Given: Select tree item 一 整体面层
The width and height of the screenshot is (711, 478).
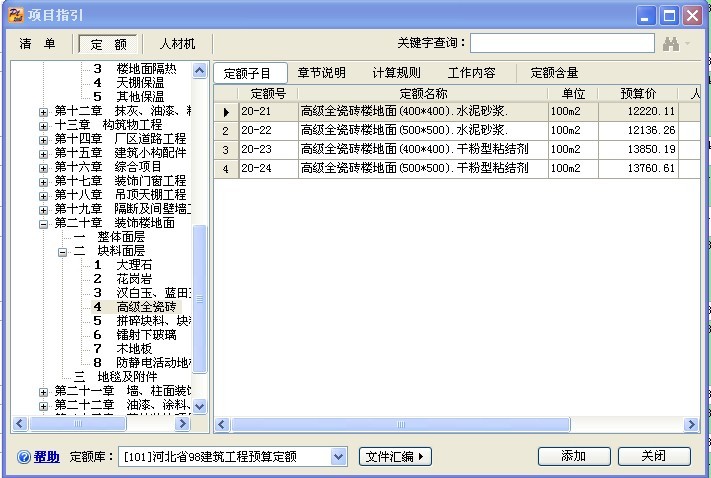Looking at the screenshot, I should click(109, 237).
